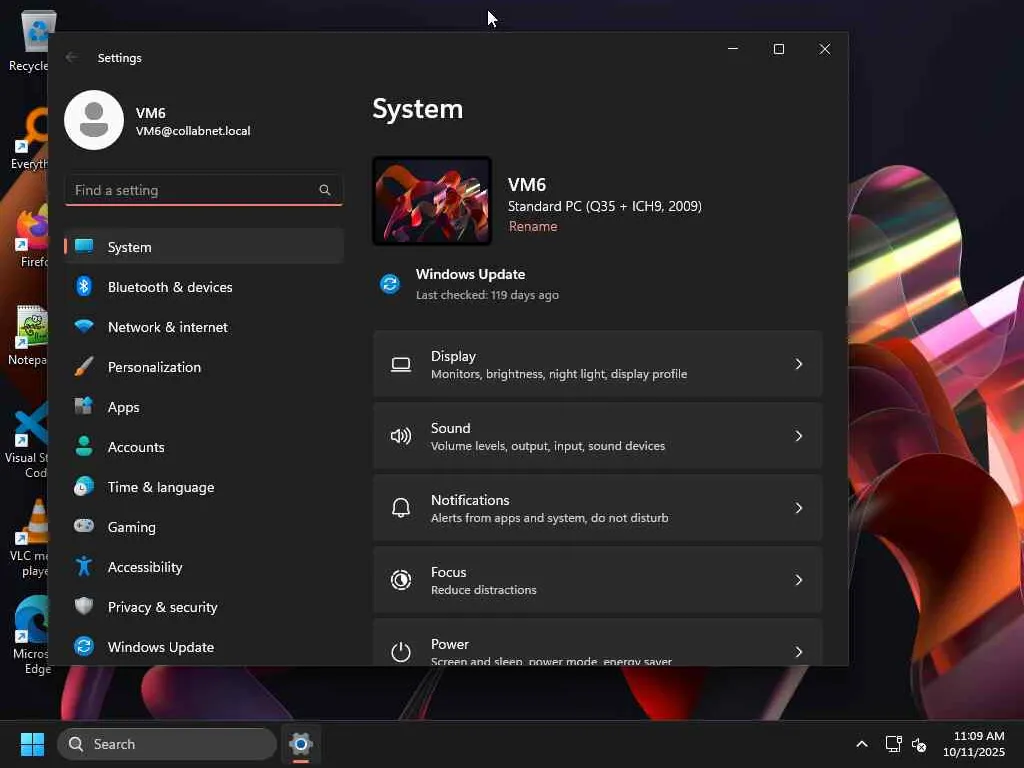Open Accessibility settings
This screenshot has width=1024, height=768.
(x=204, y=567)
